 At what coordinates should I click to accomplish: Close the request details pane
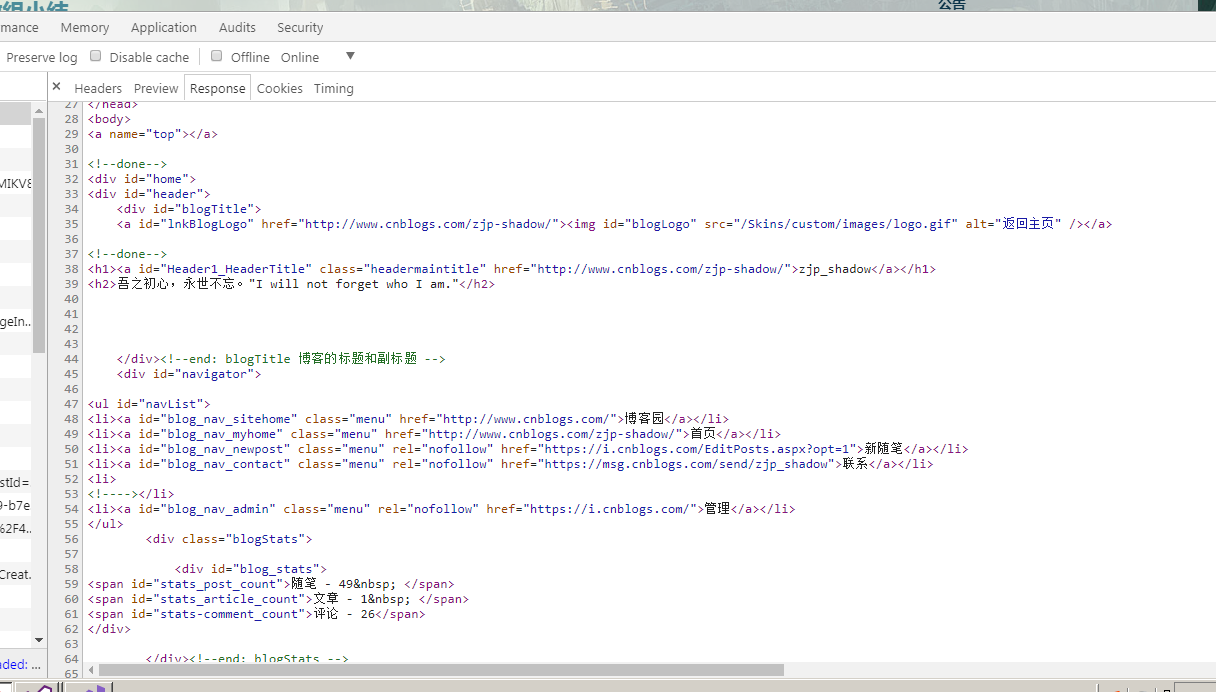click(x=57, y=87)
